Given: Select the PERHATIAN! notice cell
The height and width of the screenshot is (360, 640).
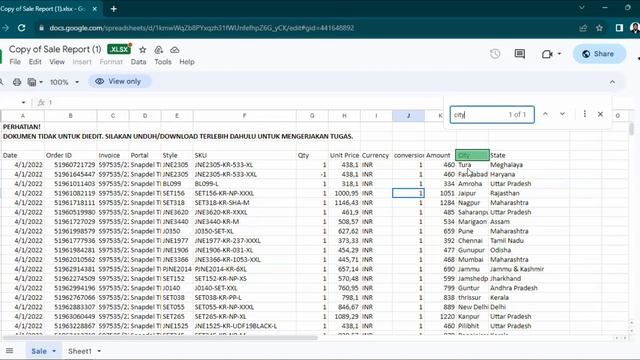Looking at the screenshot, I should click(x=22, y=127).
